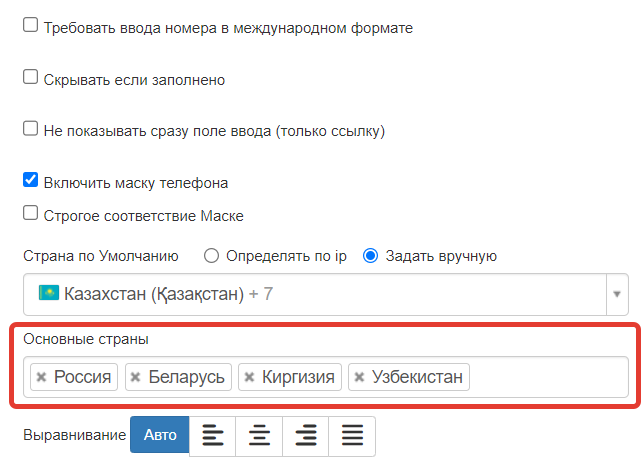This screenshot has height=463, width=644.
Task: Select 'Определять по ip' radio button
Action: click(x=211, y=256)
